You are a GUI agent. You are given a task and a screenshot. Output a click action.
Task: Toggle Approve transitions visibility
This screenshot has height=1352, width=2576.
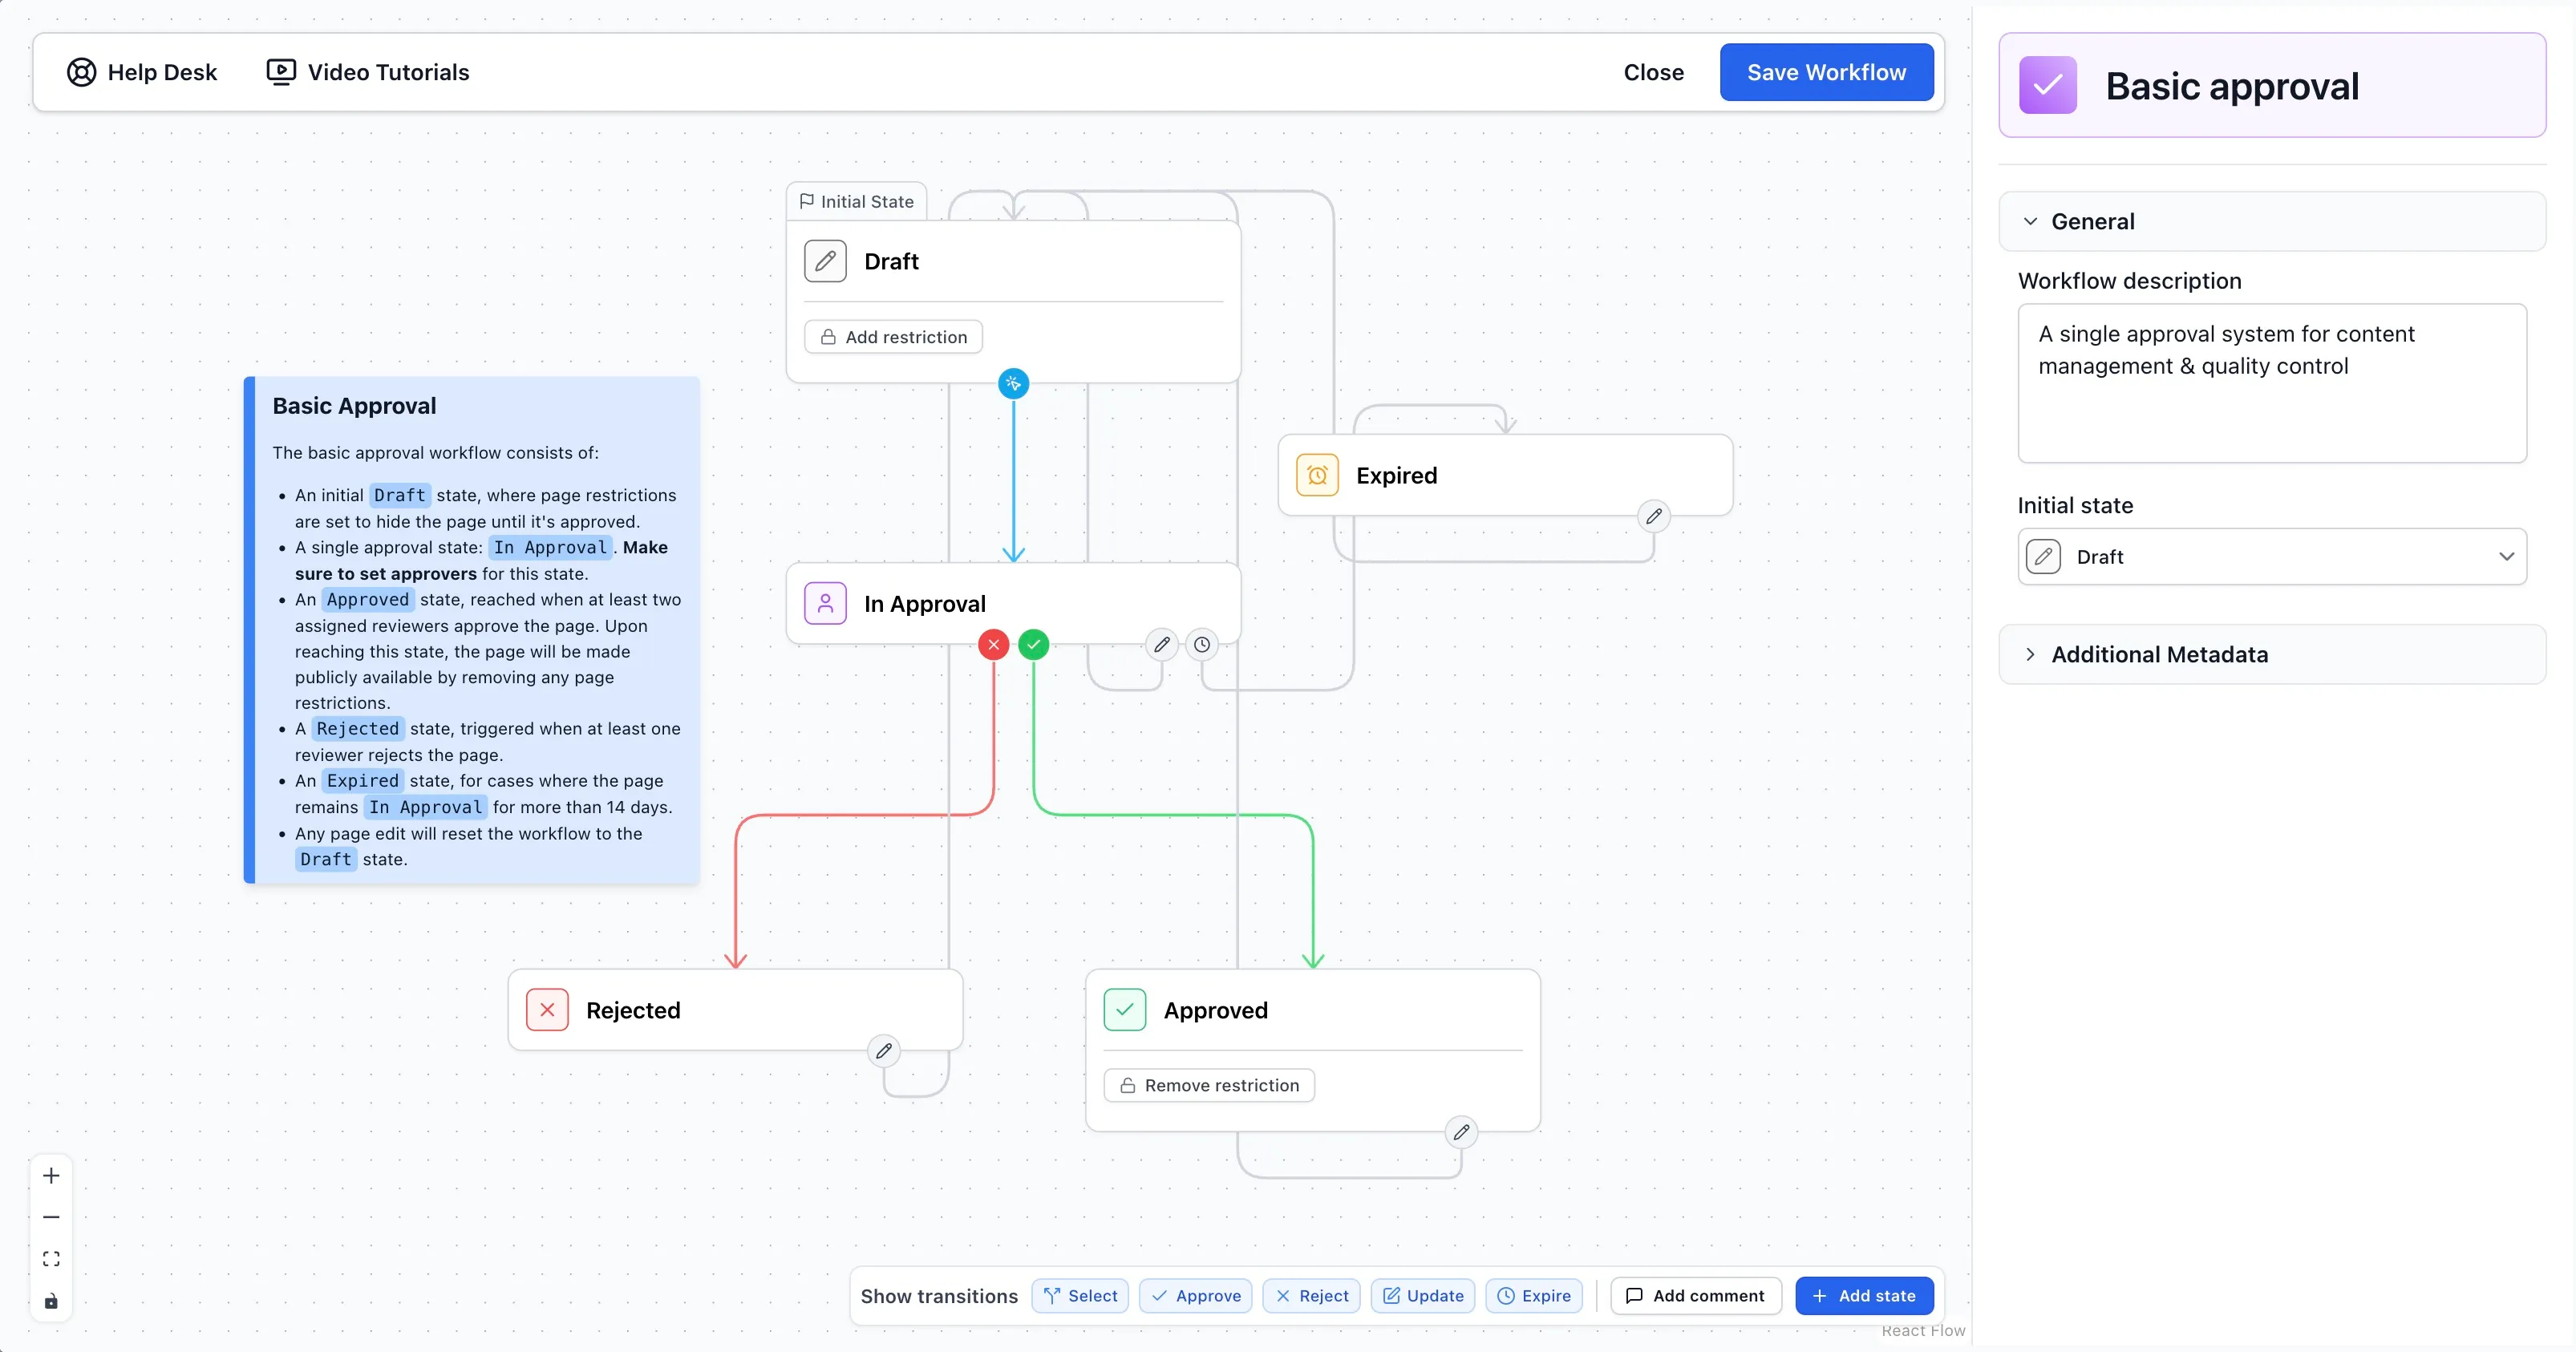coord(1195,1296)
